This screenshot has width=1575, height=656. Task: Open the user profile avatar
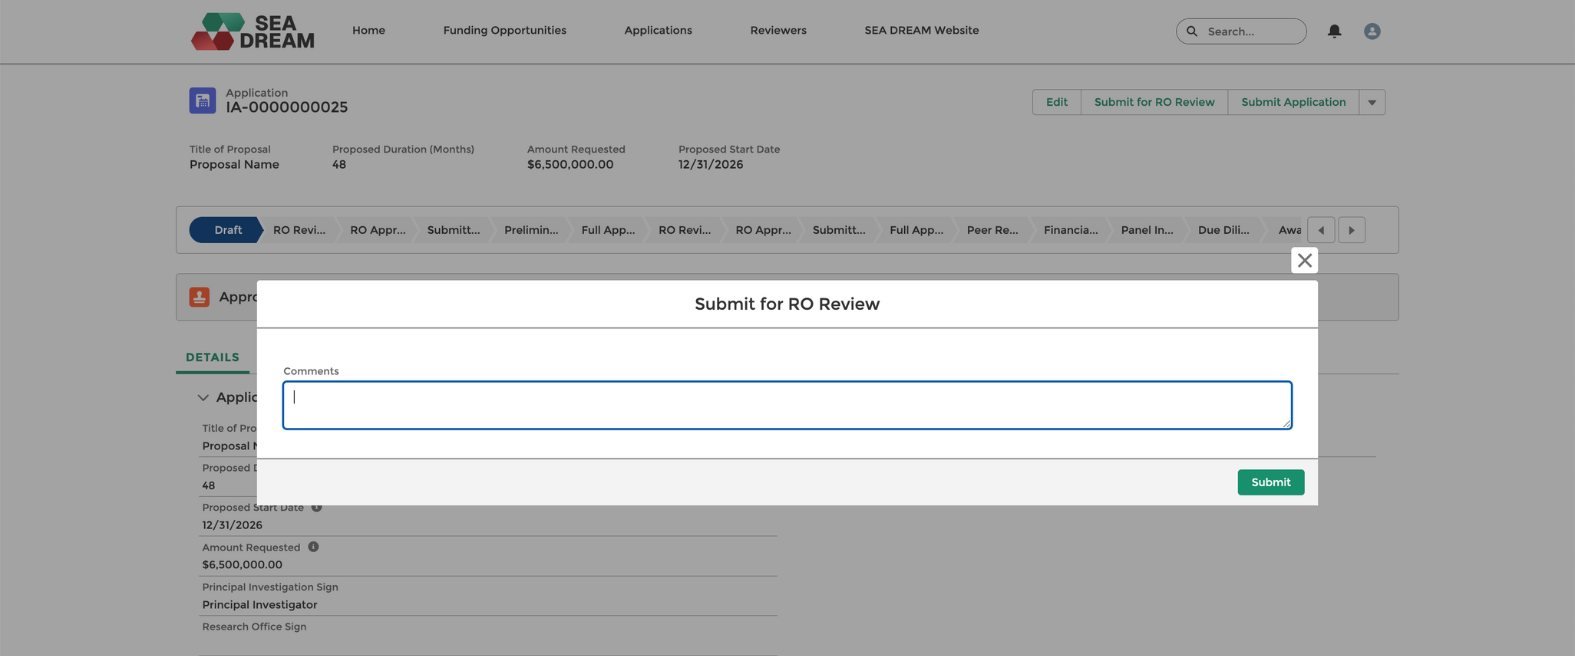click(x=1372, y=31)
